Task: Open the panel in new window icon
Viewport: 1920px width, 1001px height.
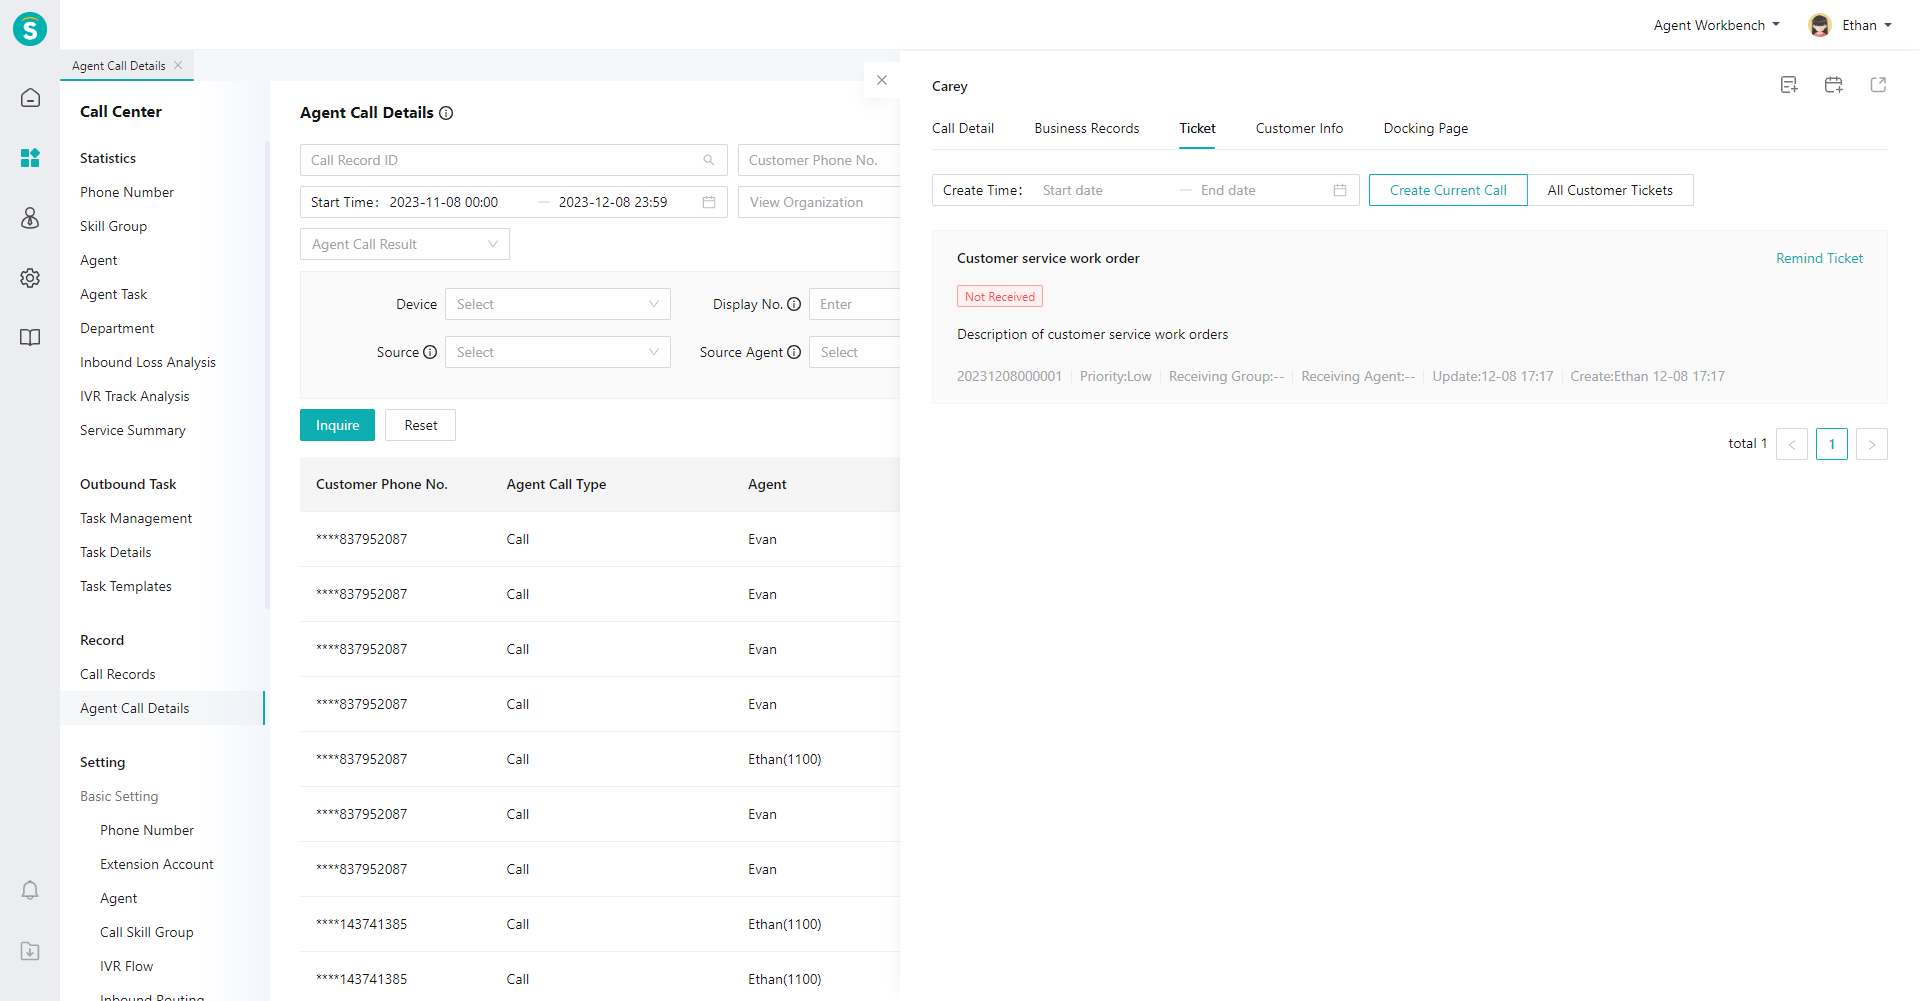Action: pyautogui.click(x=1878, y=85)
